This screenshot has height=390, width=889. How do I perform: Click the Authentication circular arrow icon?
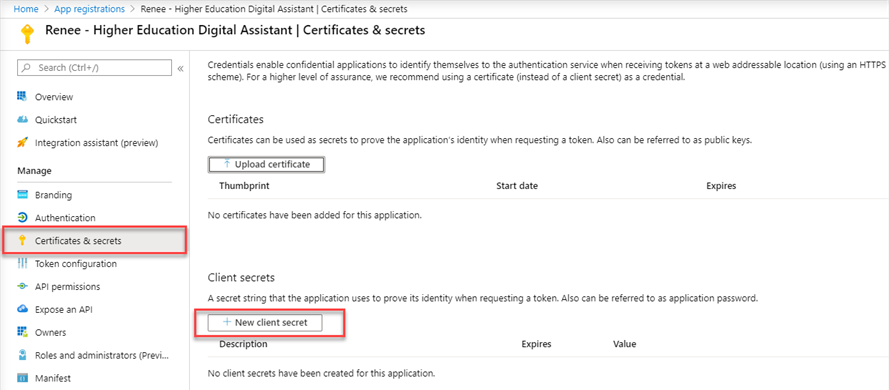22,218
